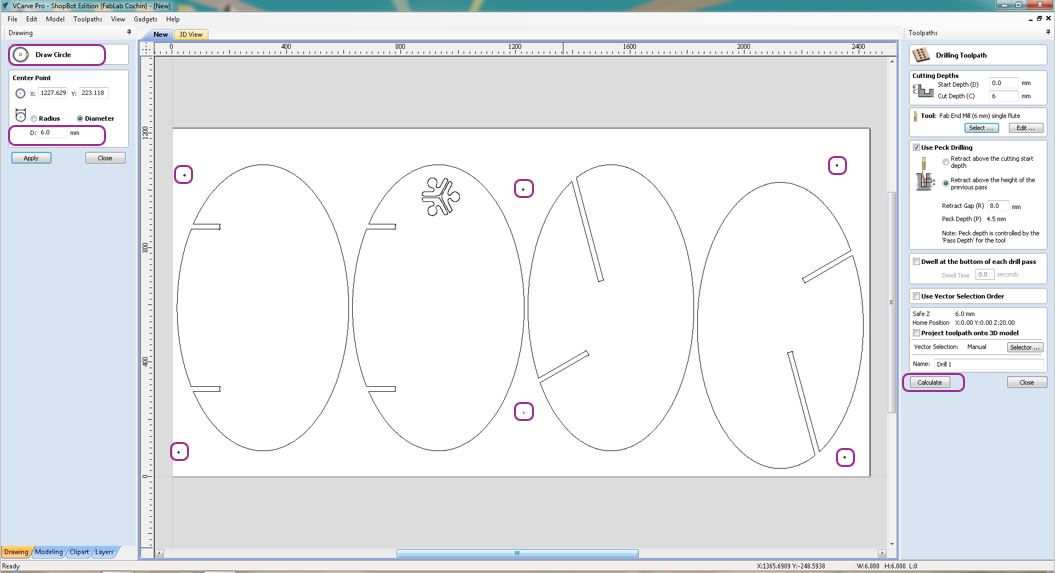Select the bottom-left drill circle on the sheet
Viewport: 1055px width, 573px height.
tap(179, 452)
